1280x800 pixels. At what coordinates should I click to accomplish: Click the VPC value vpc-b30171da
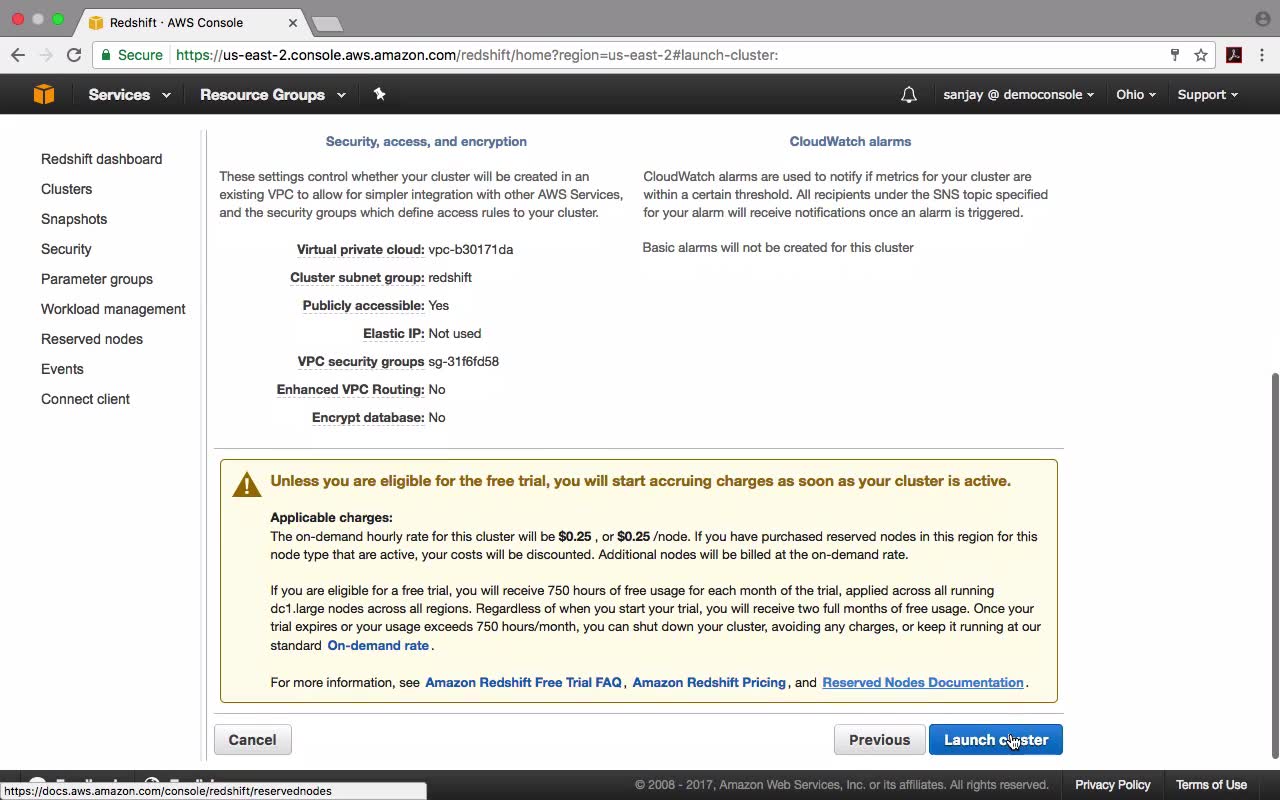(x=470, y=249)
